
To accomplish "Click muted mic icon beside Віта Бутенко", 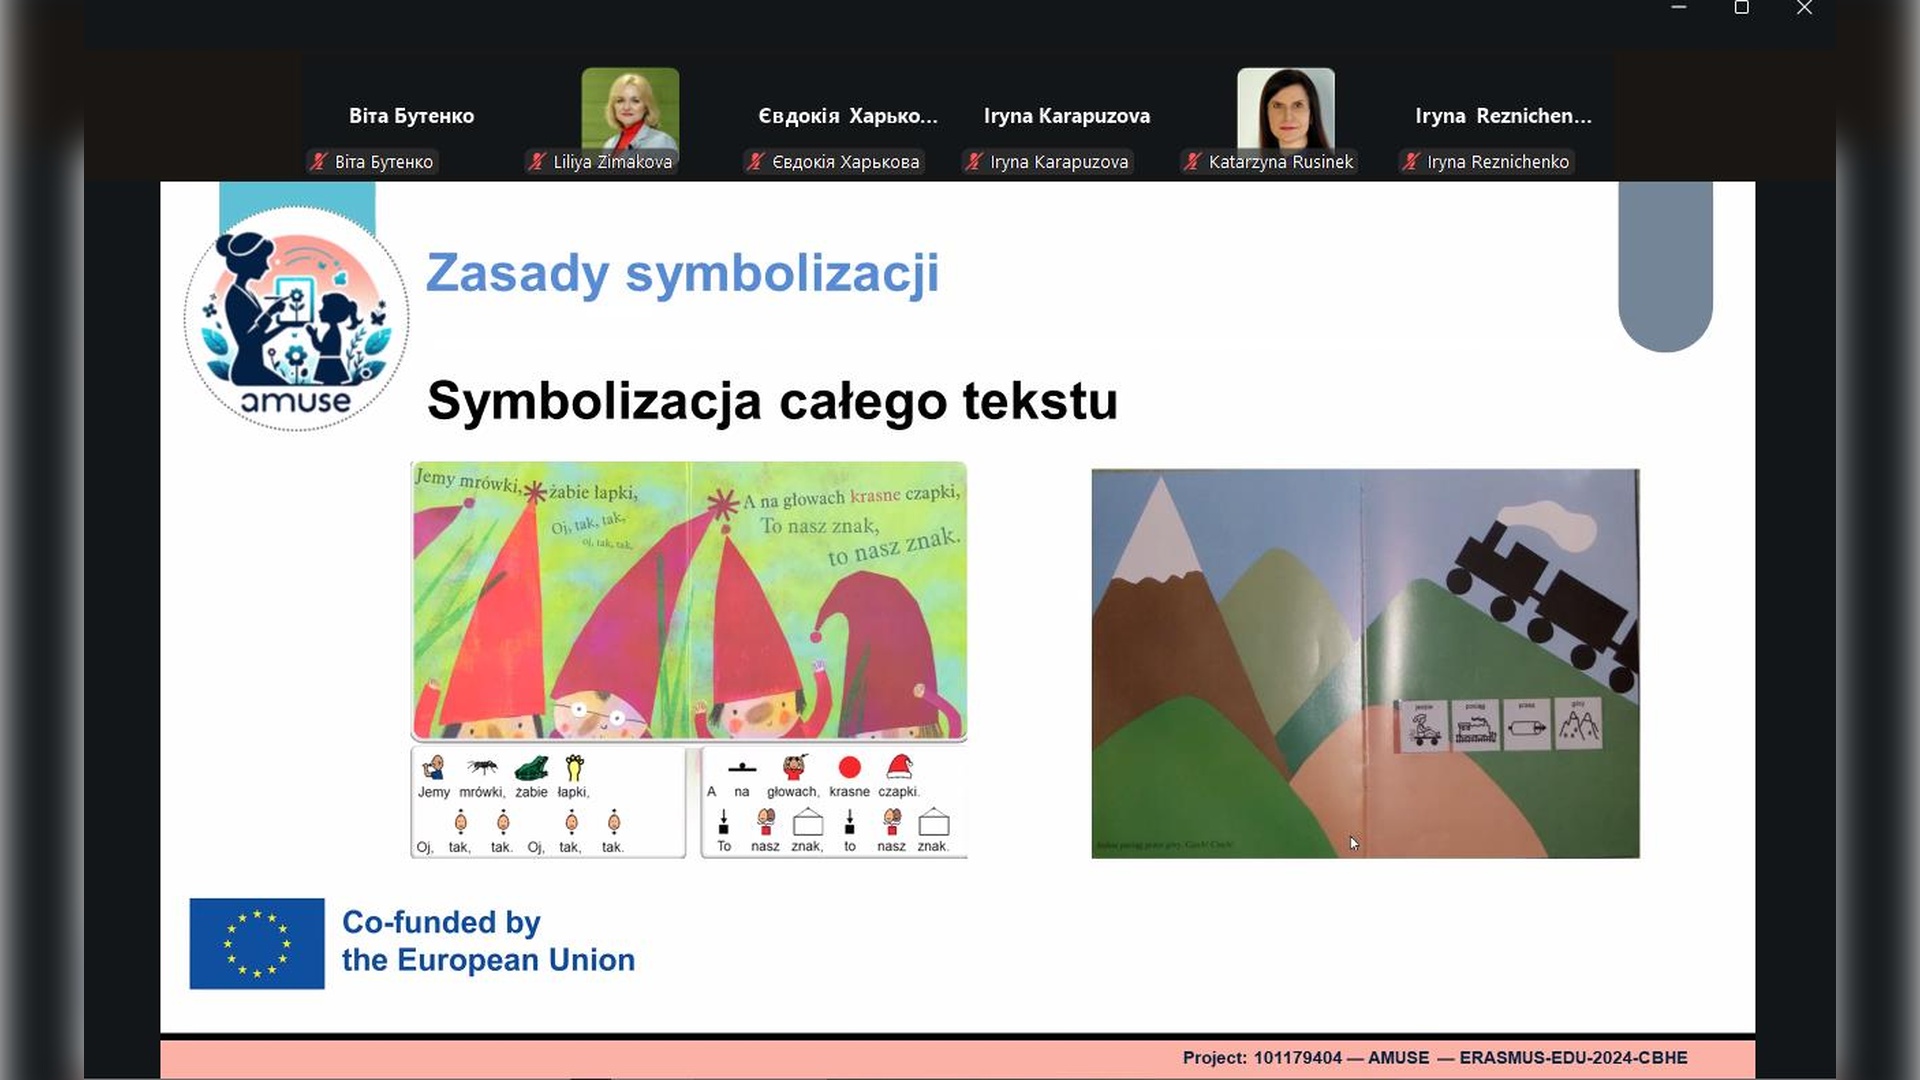I will pos(319,162).
